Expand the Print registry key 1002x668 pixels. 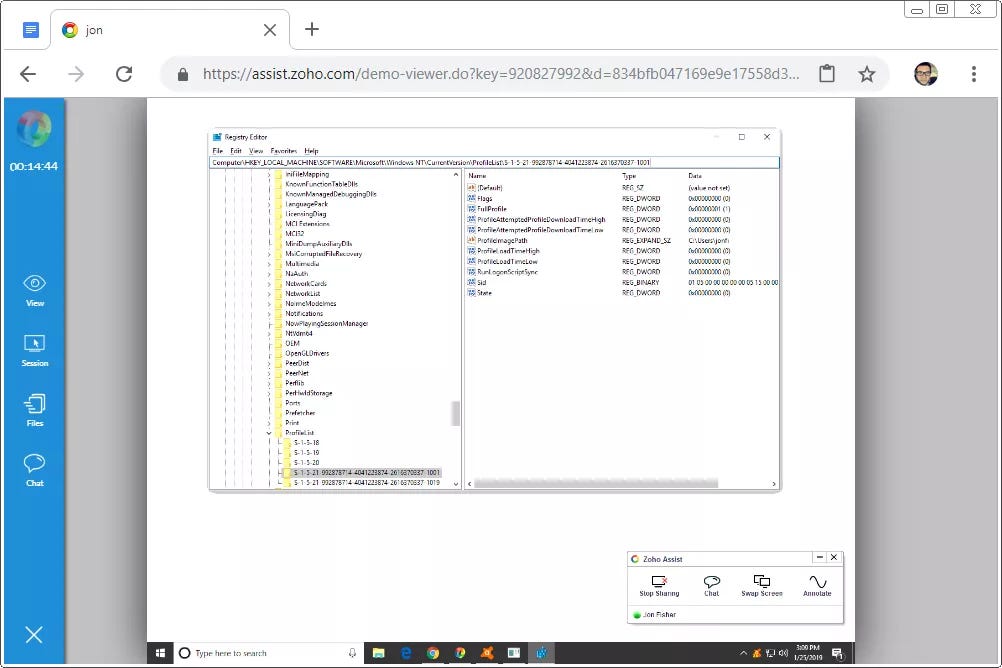pyautogui.click(x=269, y=423)
